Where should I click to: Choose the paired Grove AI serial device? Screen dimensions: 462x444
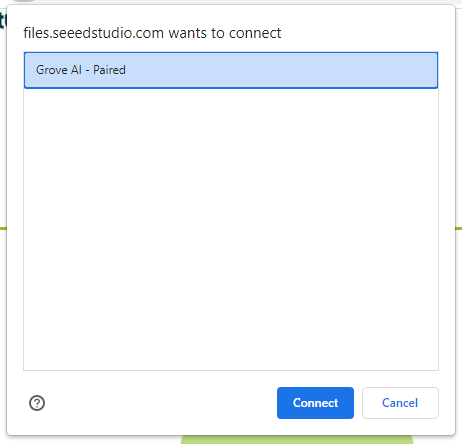pos(231,70)
